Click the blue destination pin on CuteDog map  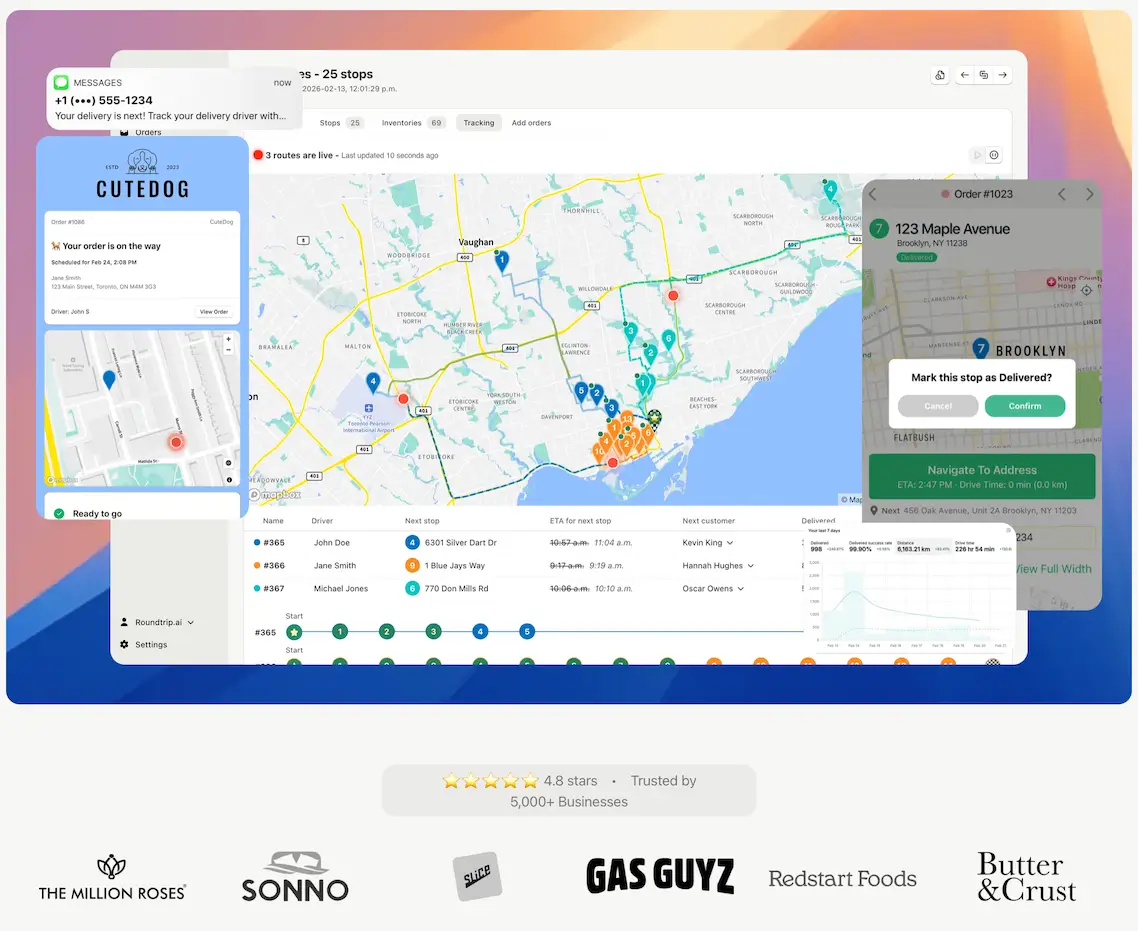click(x=109, y=379)
